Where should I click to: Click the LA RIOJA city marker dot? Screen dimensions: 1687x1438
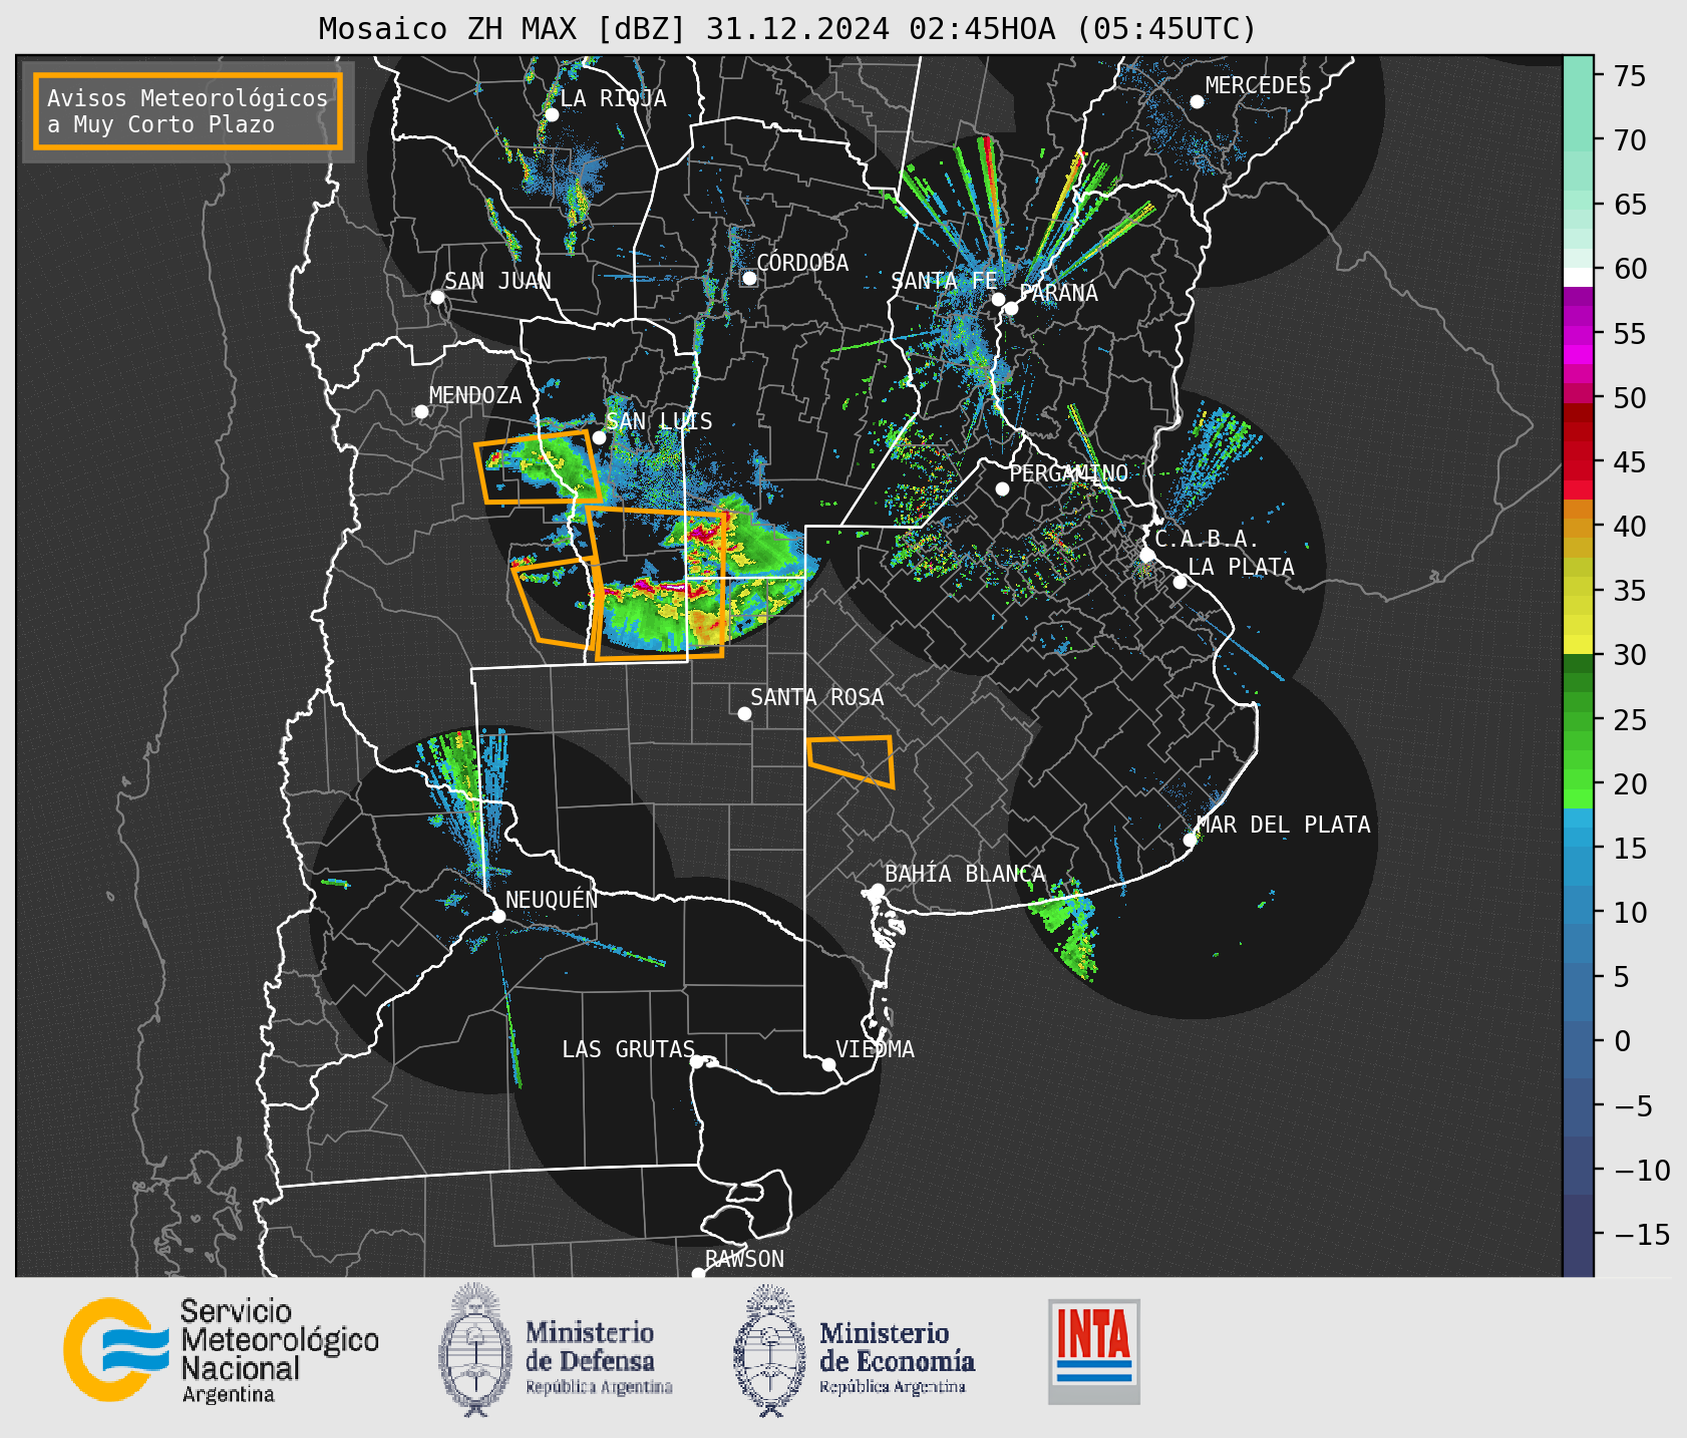(x=551, y=115)
